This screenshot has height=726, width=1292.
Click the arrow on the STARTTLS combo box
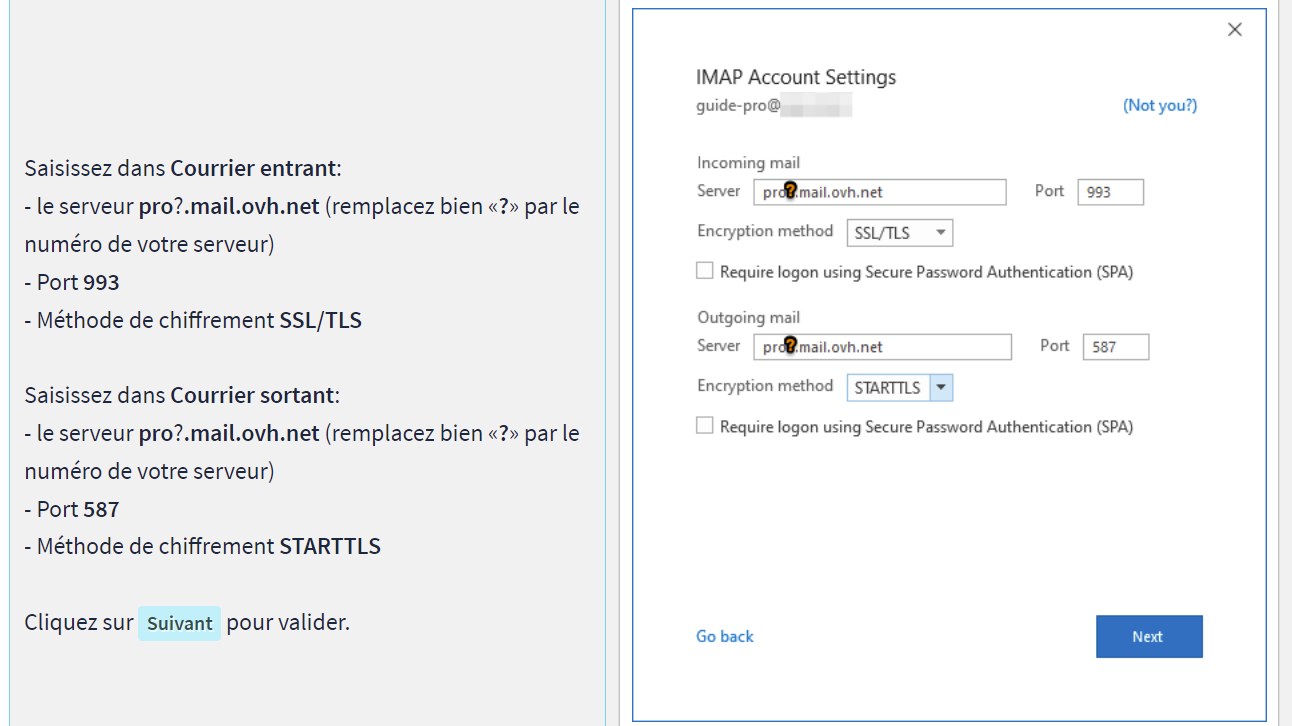click(941, 388)
